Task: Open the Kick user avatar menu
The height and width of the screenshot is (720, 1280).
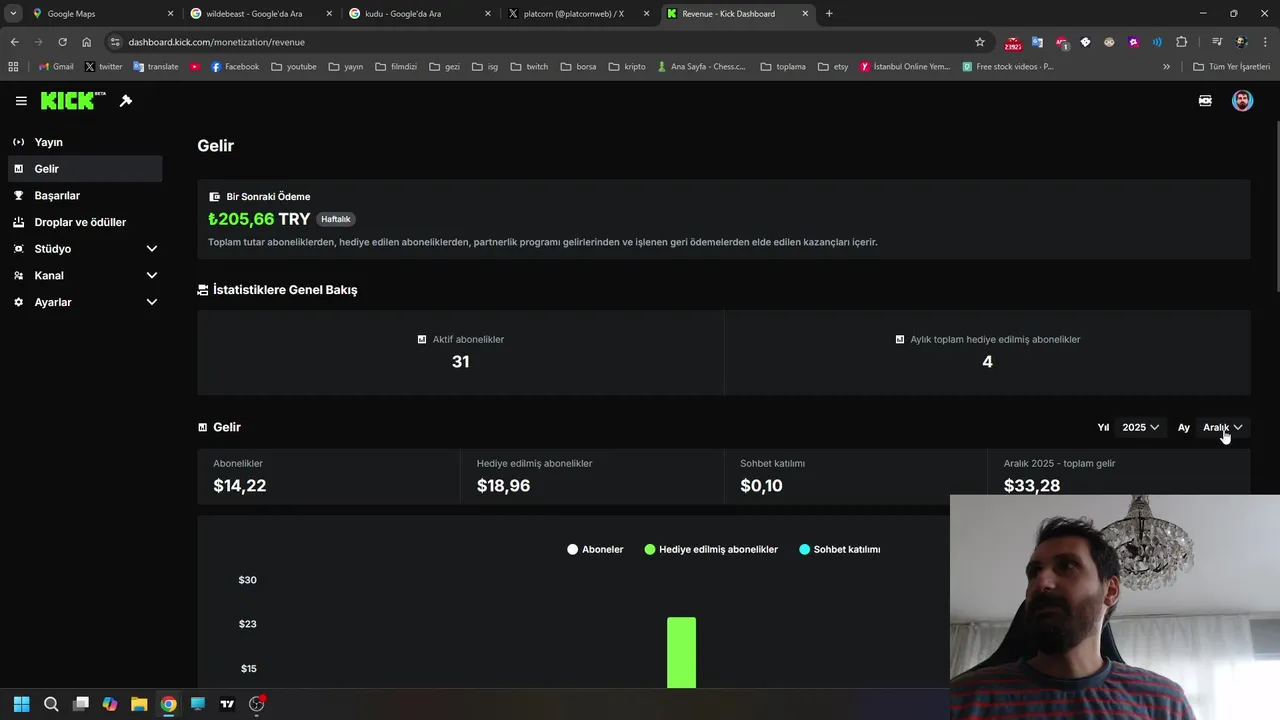Action: [x=1242, y=101]
